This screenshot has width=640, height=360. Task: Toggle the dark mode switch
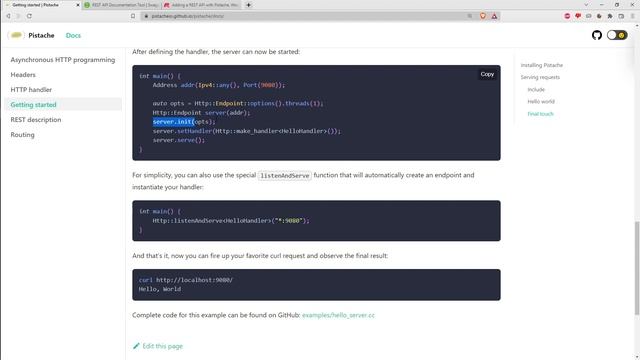pos(617,36)
